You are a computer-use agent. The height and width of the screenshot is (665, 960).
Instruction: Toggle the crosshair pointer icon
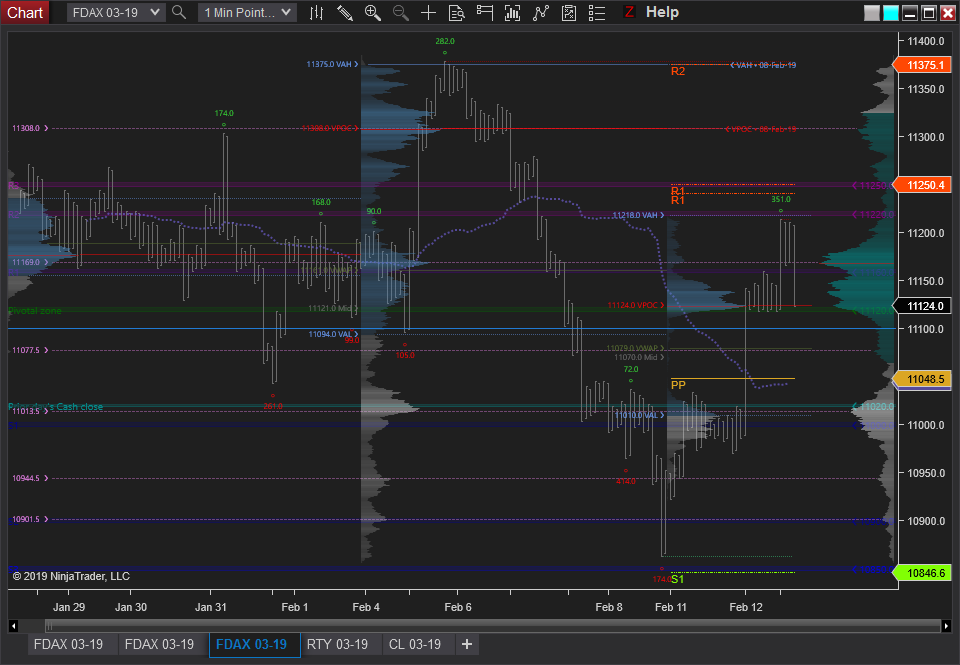pos(429,12)
